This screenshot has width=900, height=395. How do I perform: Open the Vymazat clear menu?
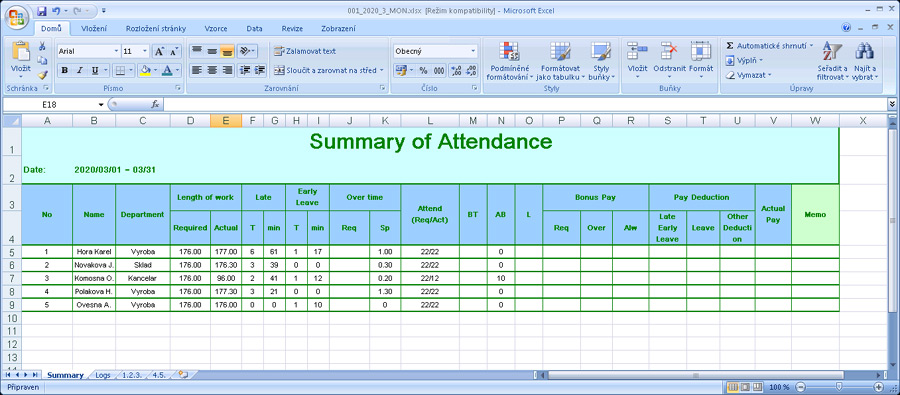[x=748, y=75]
